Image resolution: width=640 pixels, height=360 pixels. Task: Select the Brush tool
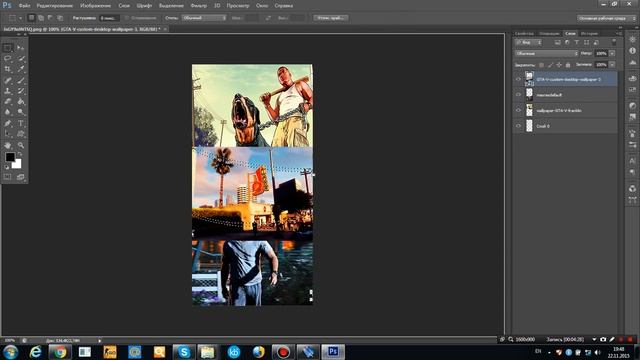21,80
